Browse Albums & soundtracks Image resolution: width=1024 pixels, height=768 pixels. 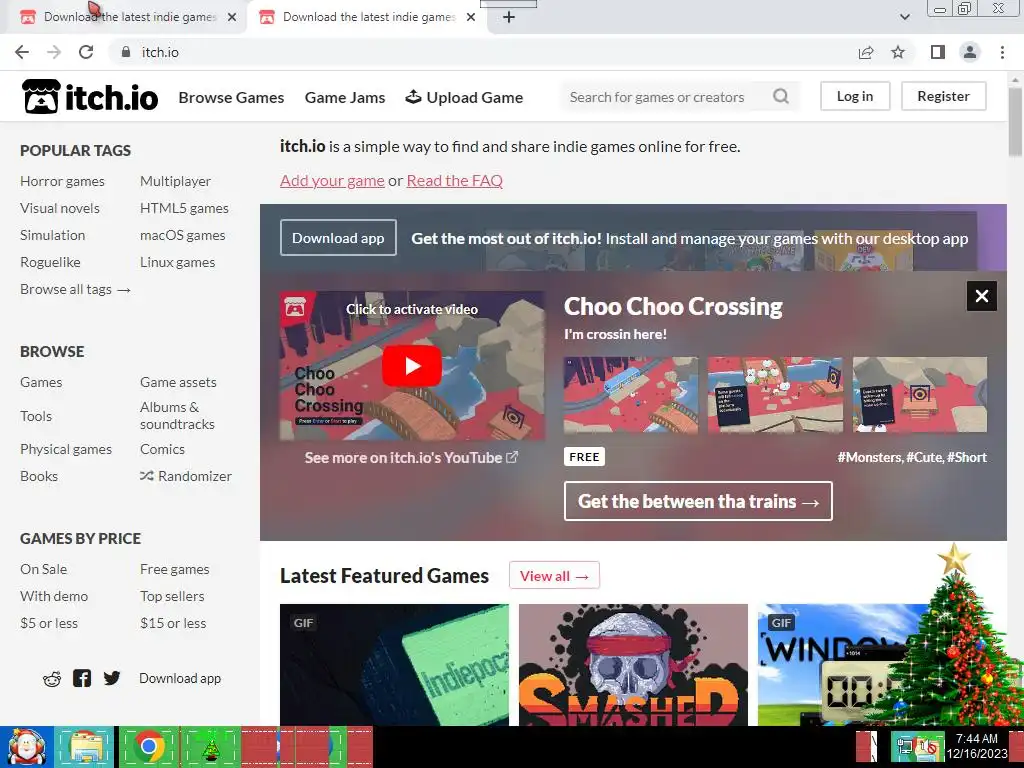click(x=177, y=415)
